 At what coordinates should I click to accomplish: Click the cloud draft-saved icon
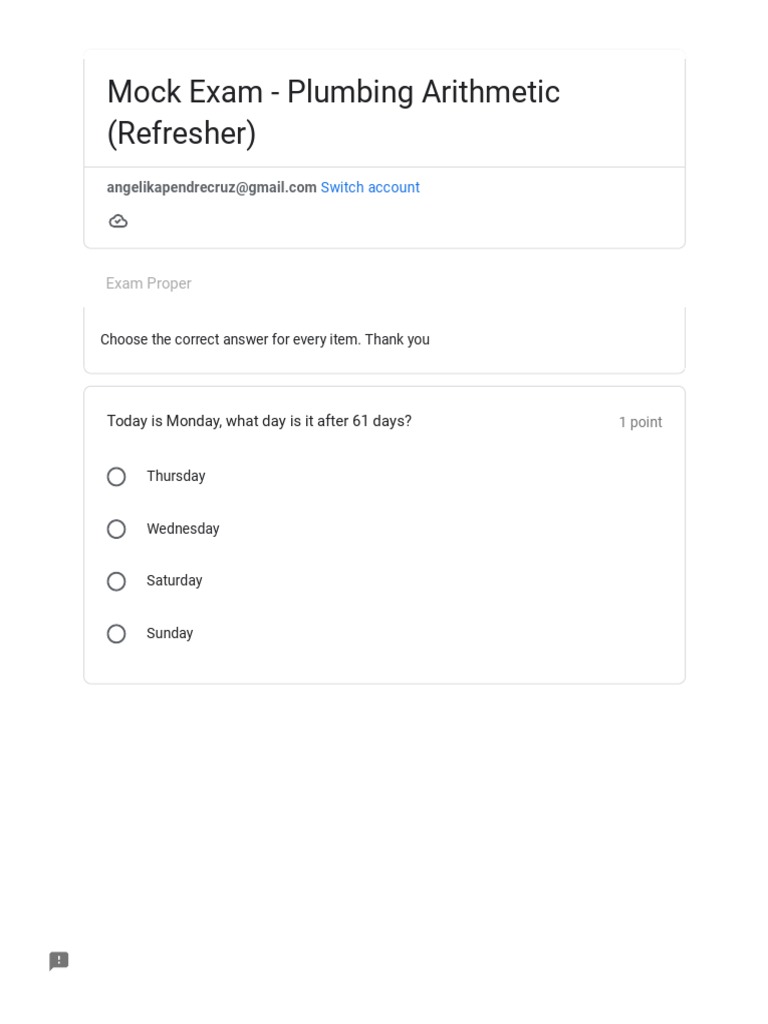click(118, 221)
